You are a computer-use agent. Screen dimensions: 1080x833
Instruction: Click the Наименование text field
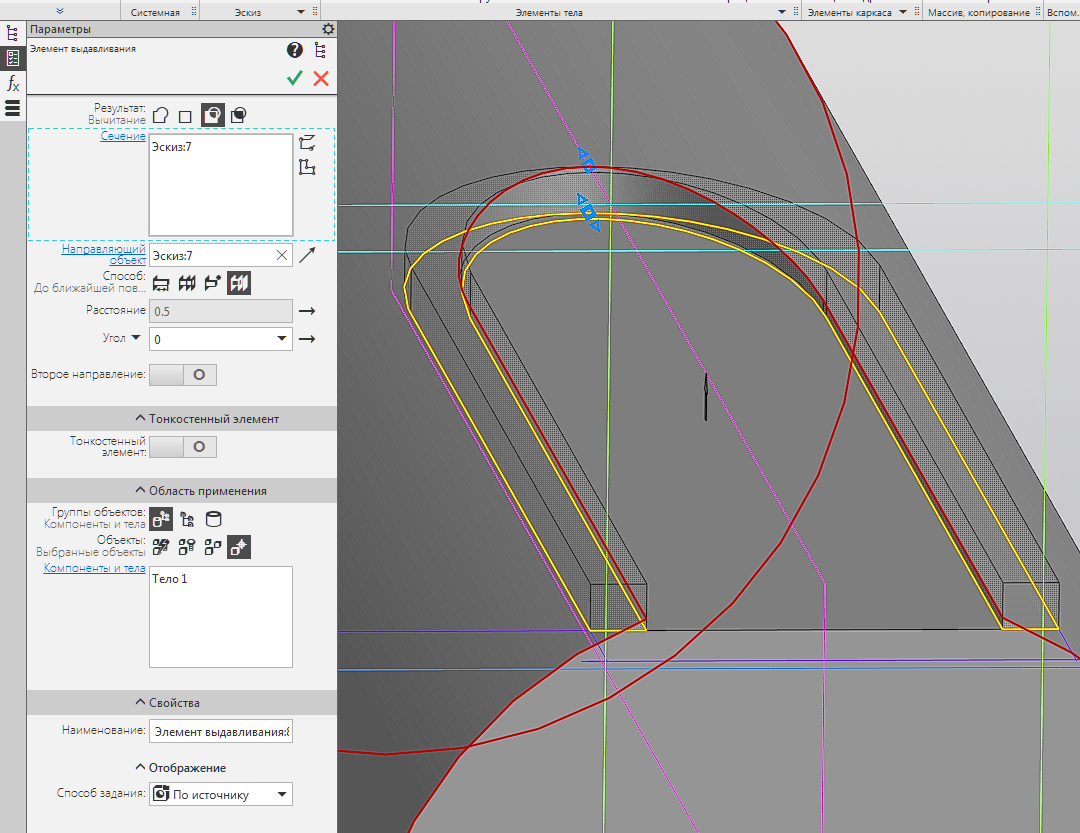pos(220,731)
